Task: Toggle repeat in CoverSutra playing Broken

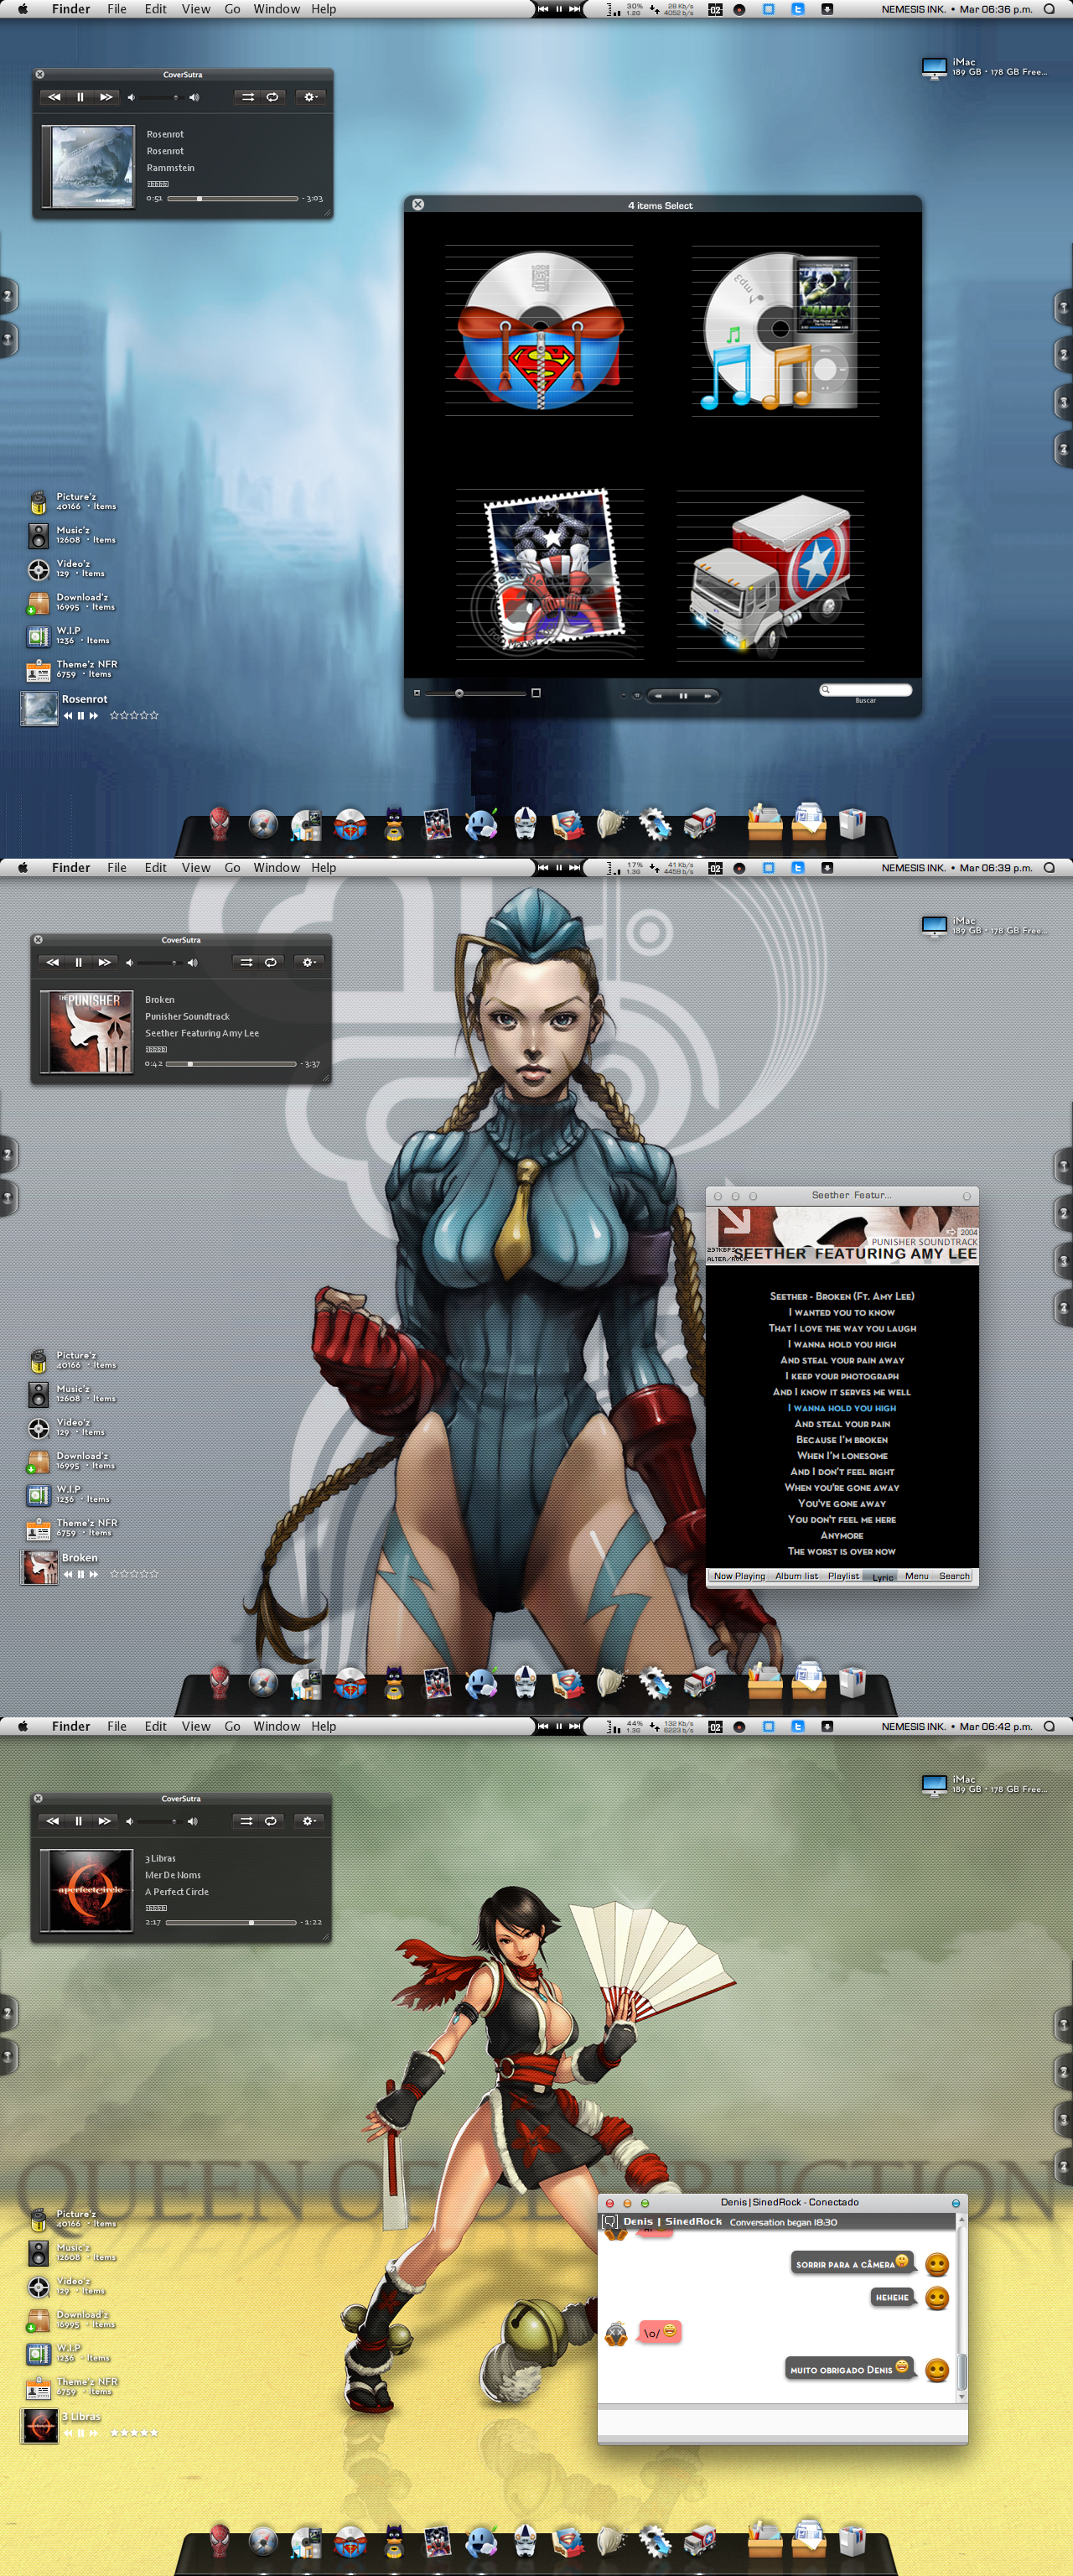Action: 270,962
